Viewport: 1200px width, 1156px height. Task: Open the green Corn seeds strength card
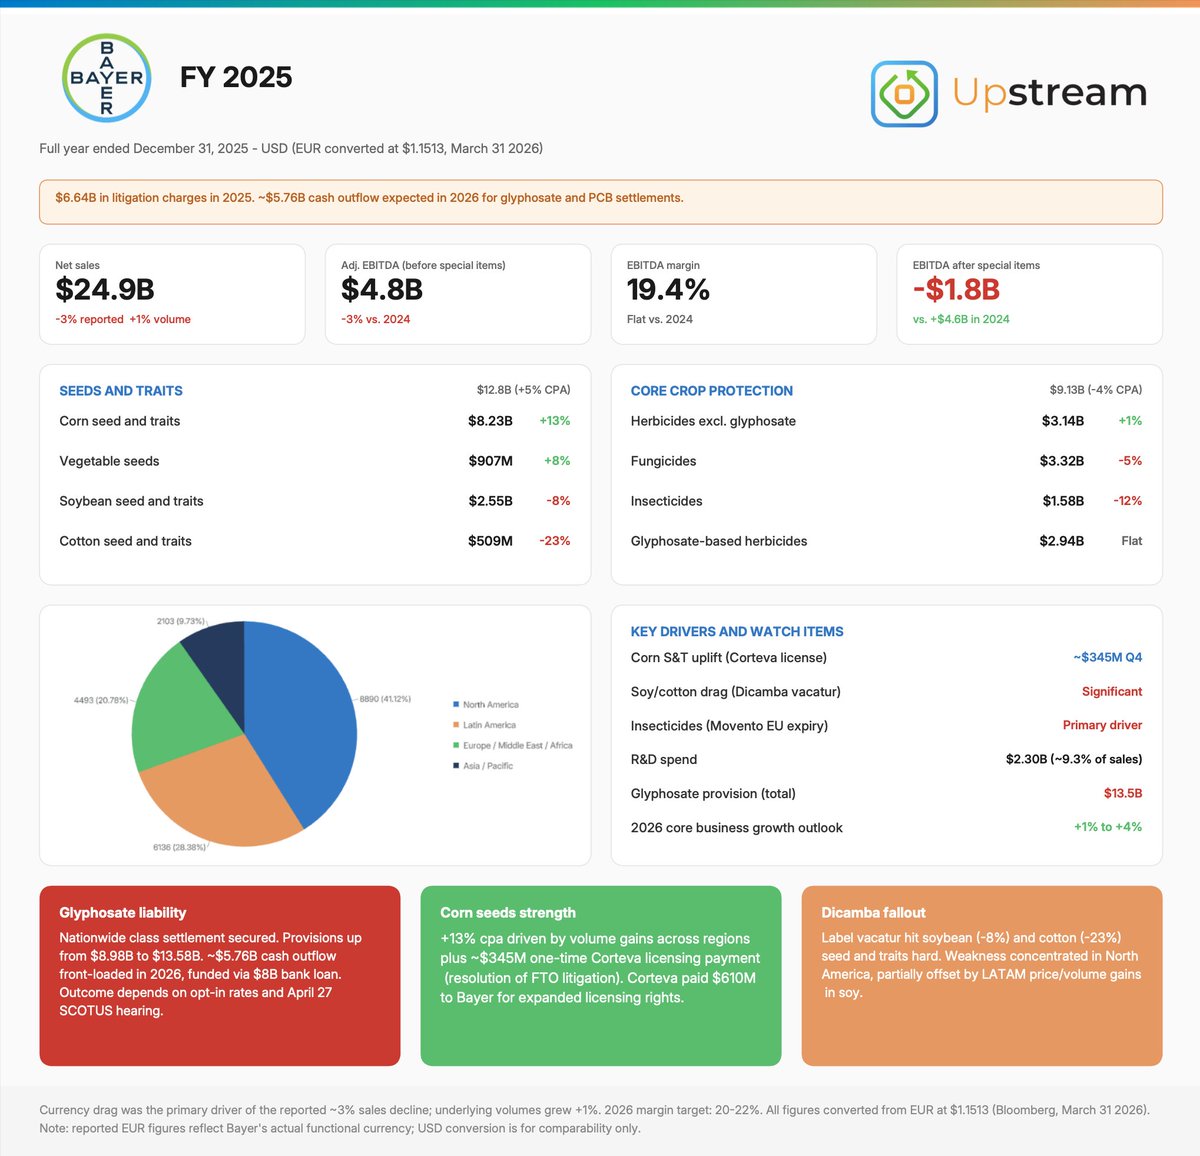pos(601,976)
